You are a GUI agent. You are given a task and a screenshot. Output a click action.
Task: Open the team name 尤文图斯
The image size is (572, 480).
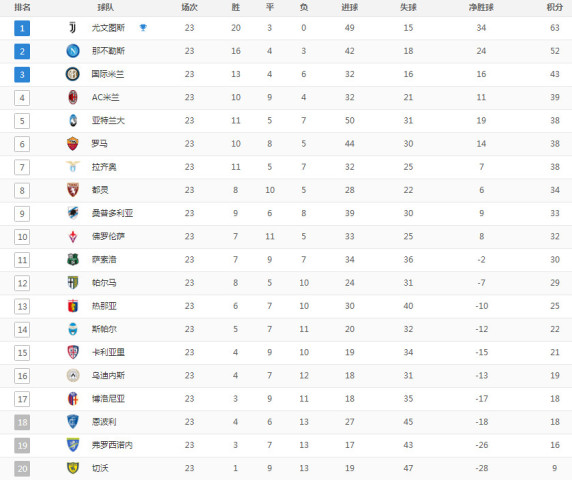[x=108, y=28]
